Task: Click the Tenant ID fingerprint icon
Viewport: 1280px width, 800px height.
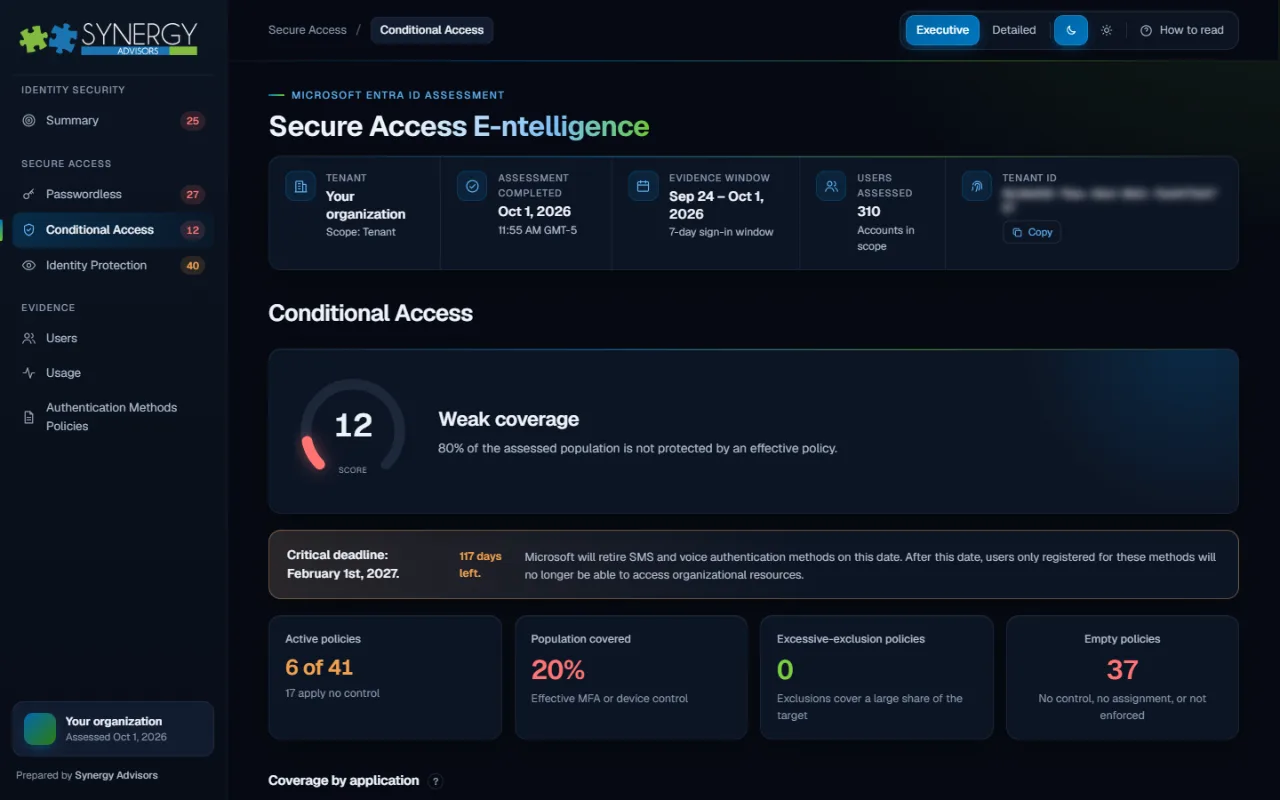Action: [977, 186]
